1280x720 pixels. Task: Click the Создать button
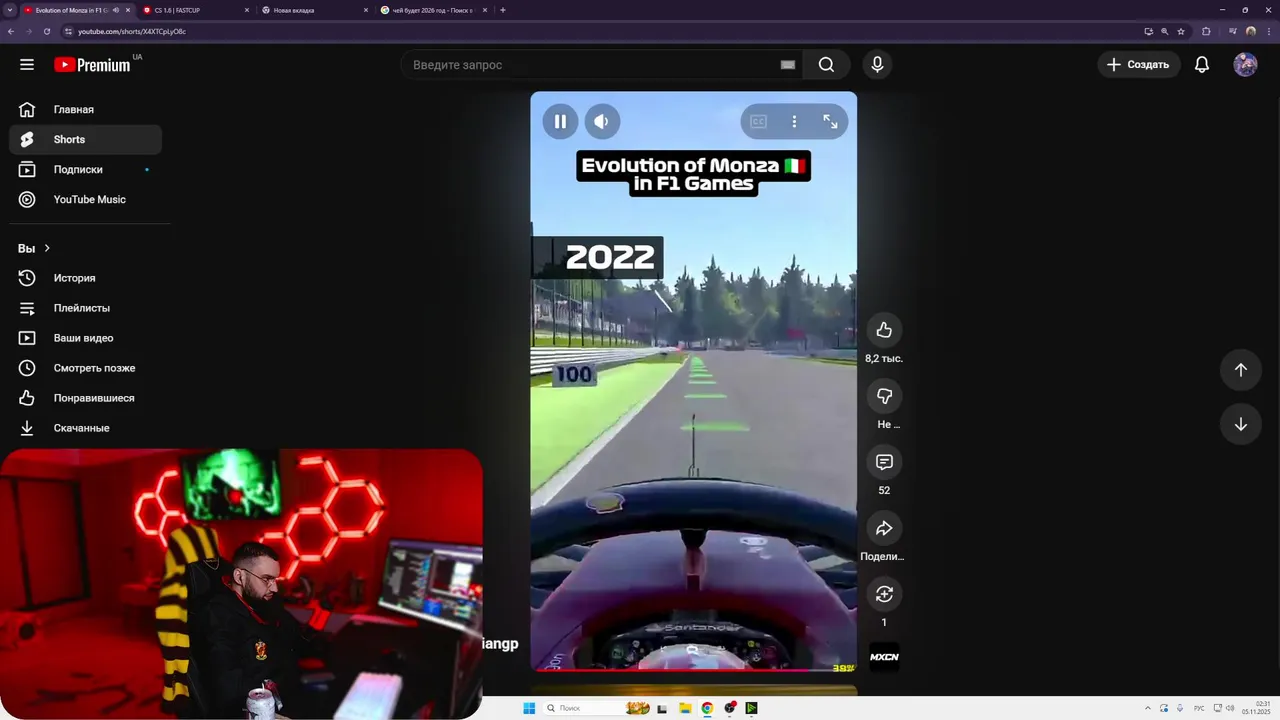click(x=1139, y=65)
